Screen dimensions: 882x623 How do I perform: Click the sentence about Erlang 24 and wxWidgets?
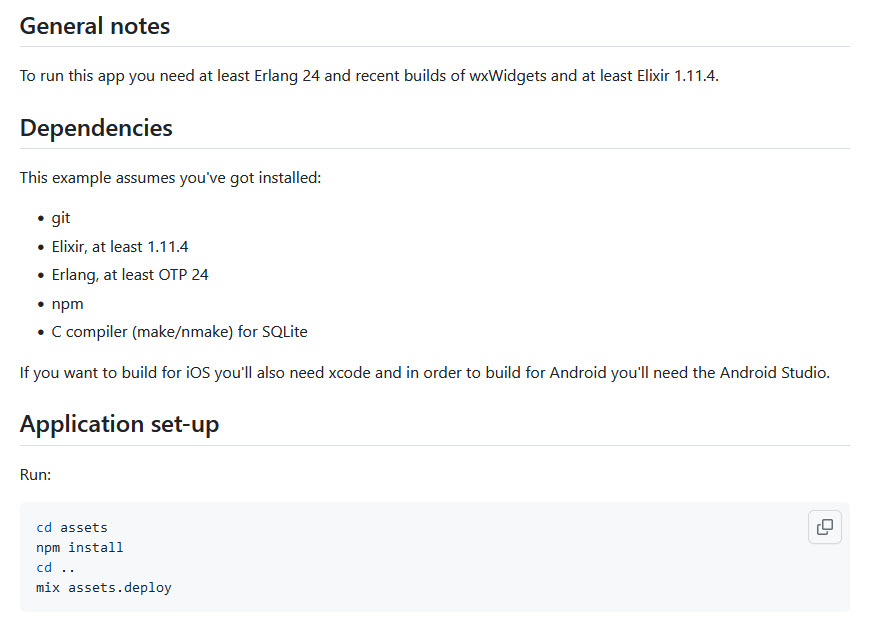point(369,75)
